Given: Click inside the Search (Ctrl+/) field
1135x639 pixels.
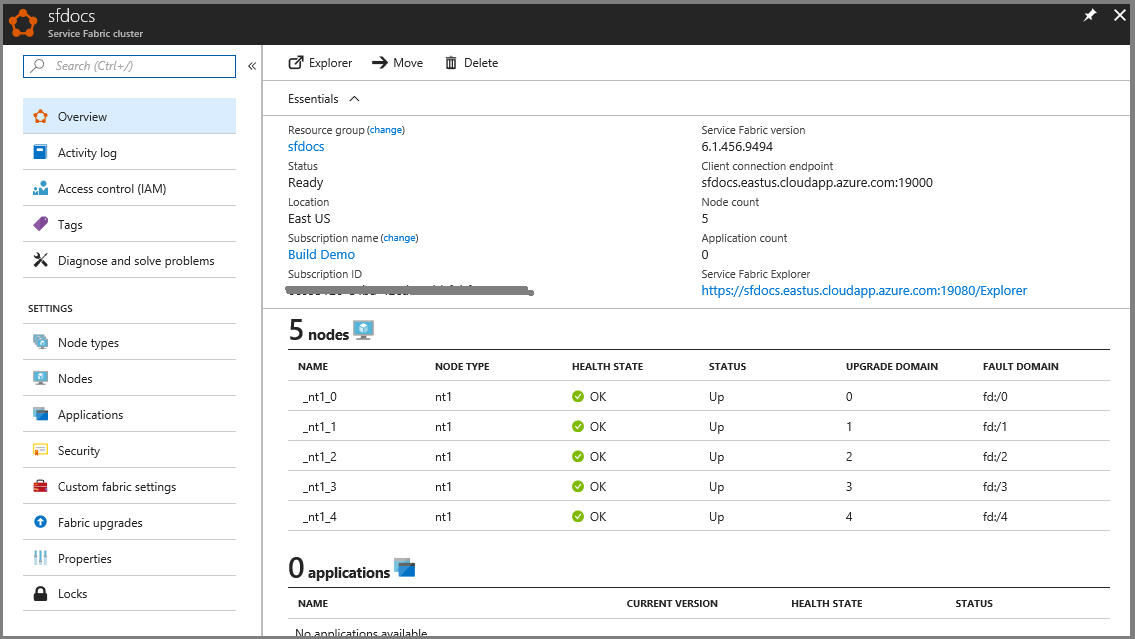Looking at the screenshot, I should point(129,66).
